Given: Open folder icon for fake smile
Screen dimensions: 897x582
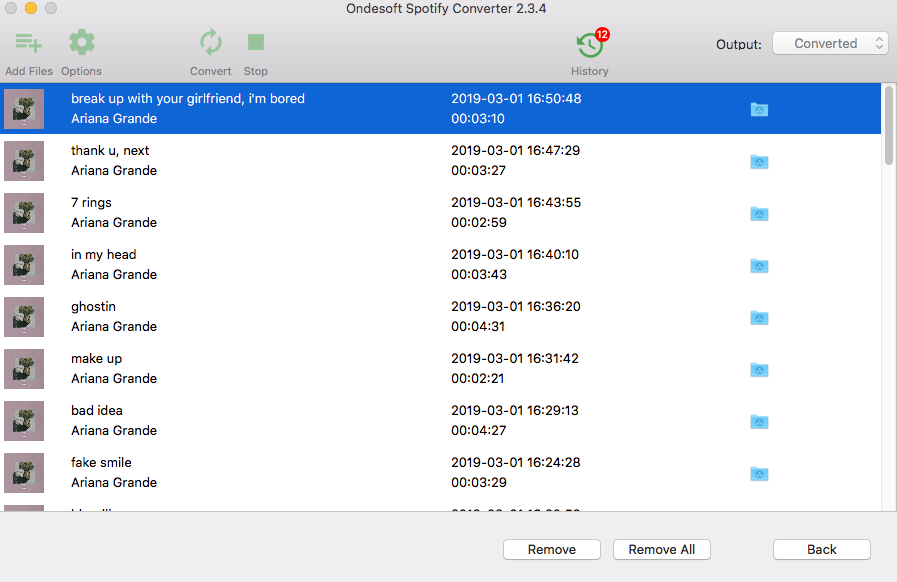Looking at the screenshot, I should click(x=759, y=474).
